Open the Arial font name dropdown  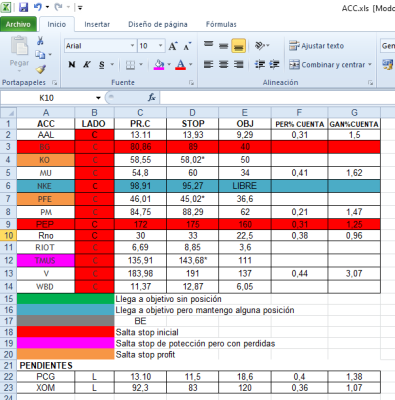tap(132, 46)
